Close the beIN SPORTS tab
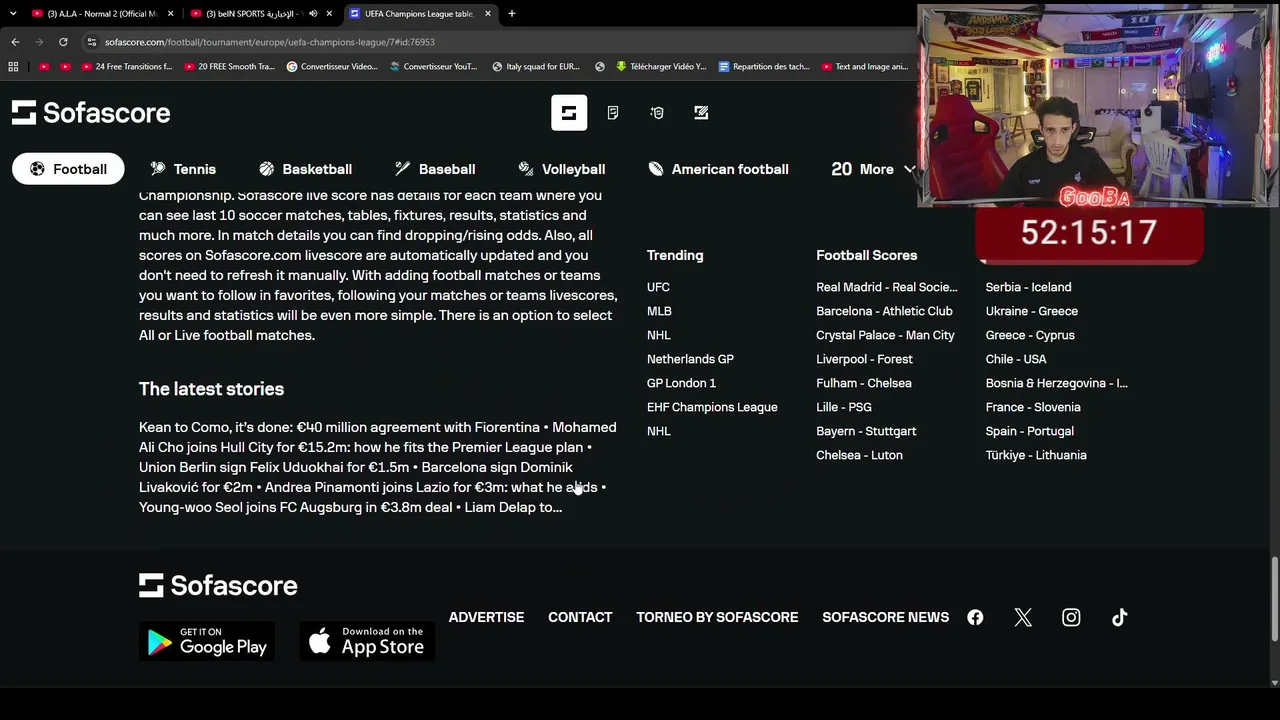The width and height of the screenshot is (1280, 720). pyautogui.click(x=329, y=14)
